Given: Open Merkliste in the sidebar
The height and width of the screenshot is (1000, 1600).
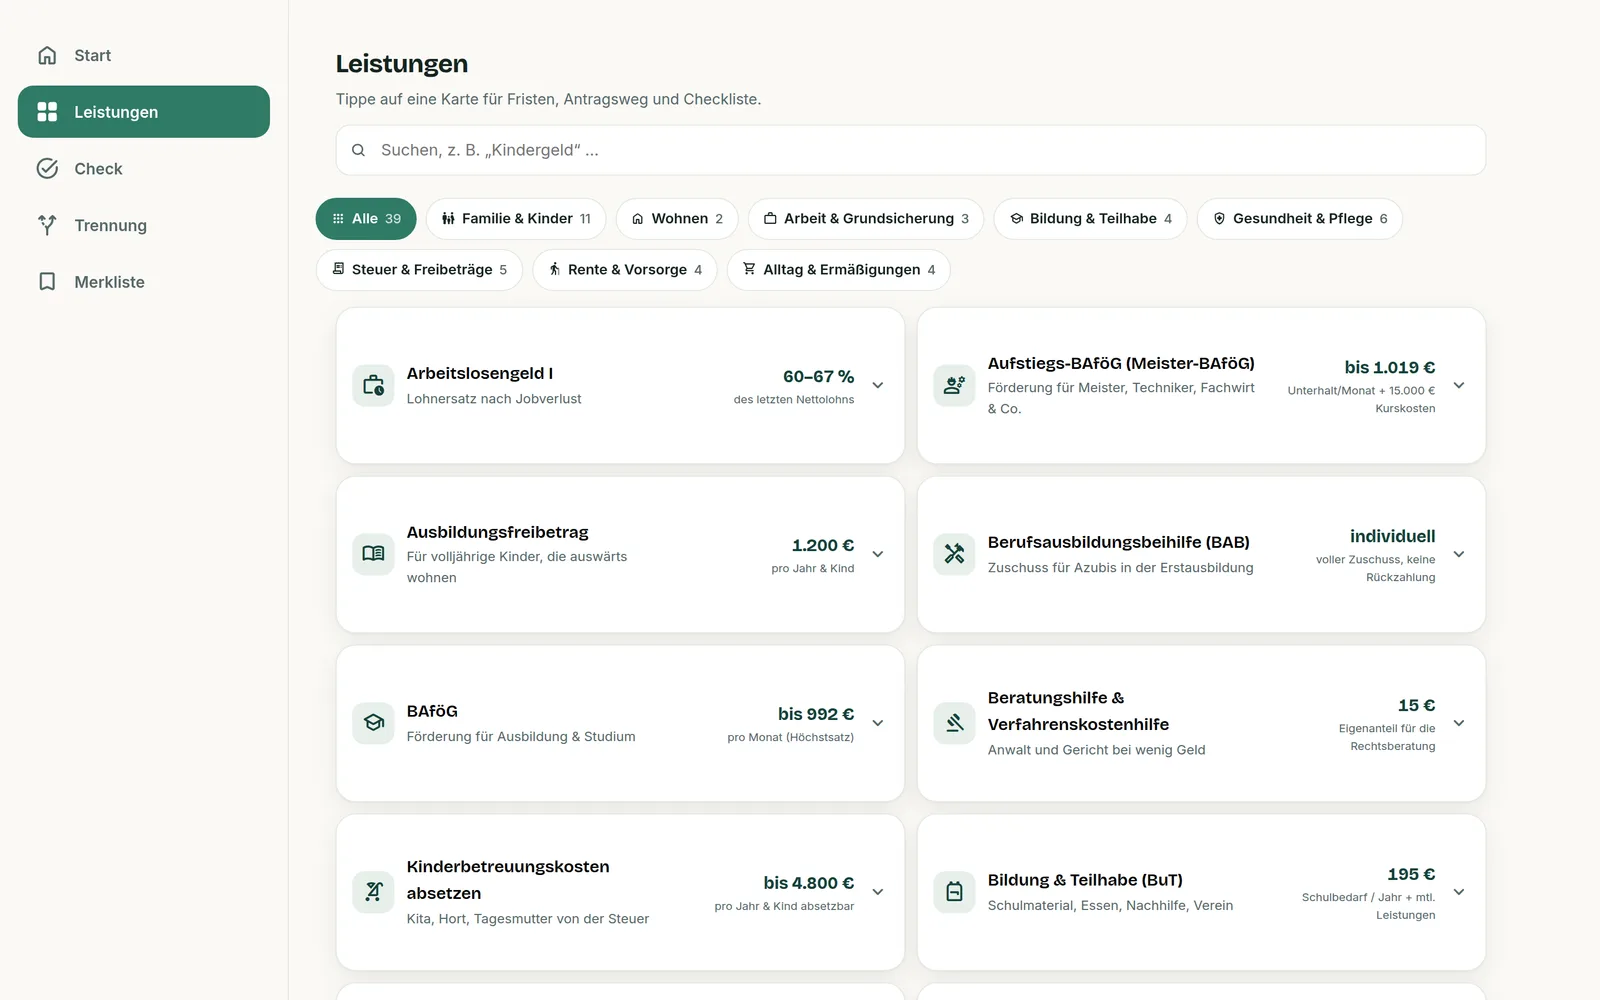Looking at the screenshot, I should click(x=144, y=282).
